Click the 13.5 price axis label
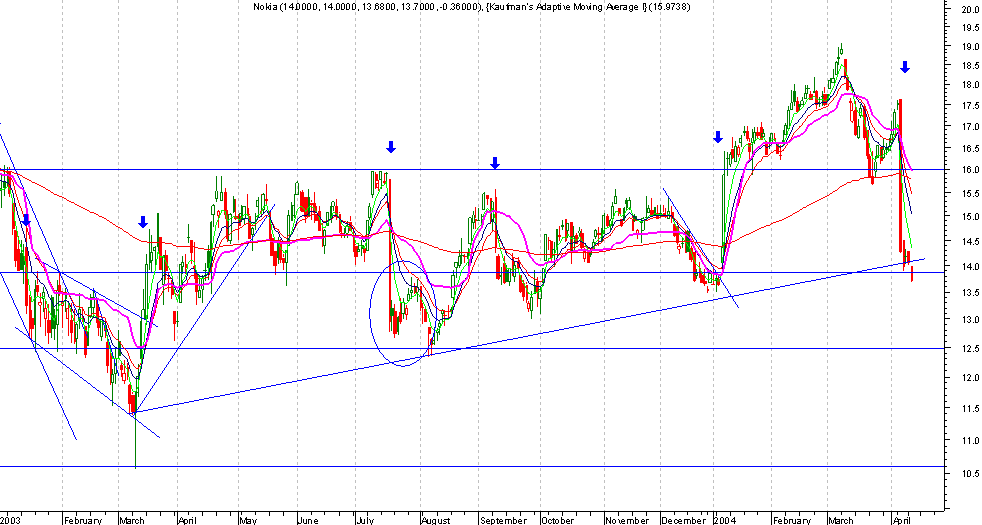The height and width of the screenshot is (525, 982). pyautogui.click(x=969, y=293)
